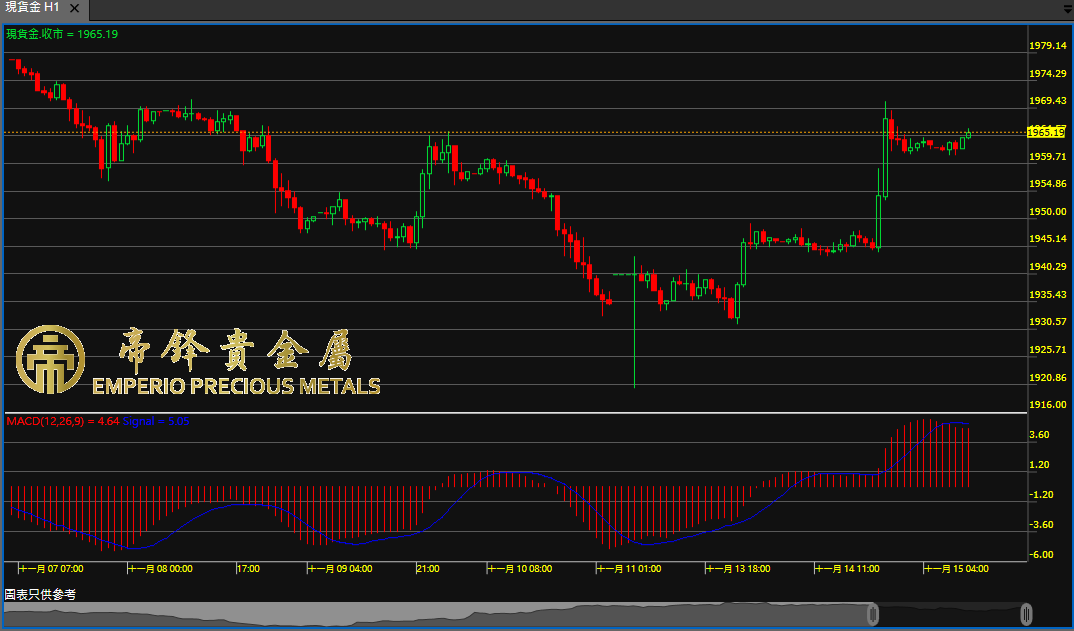Image resolution: width=1074 pixels, height=631 pixels.
Task: Click the 十一月 10 08:00 time label
Action: pyautogui.click(x=520, y=569)
